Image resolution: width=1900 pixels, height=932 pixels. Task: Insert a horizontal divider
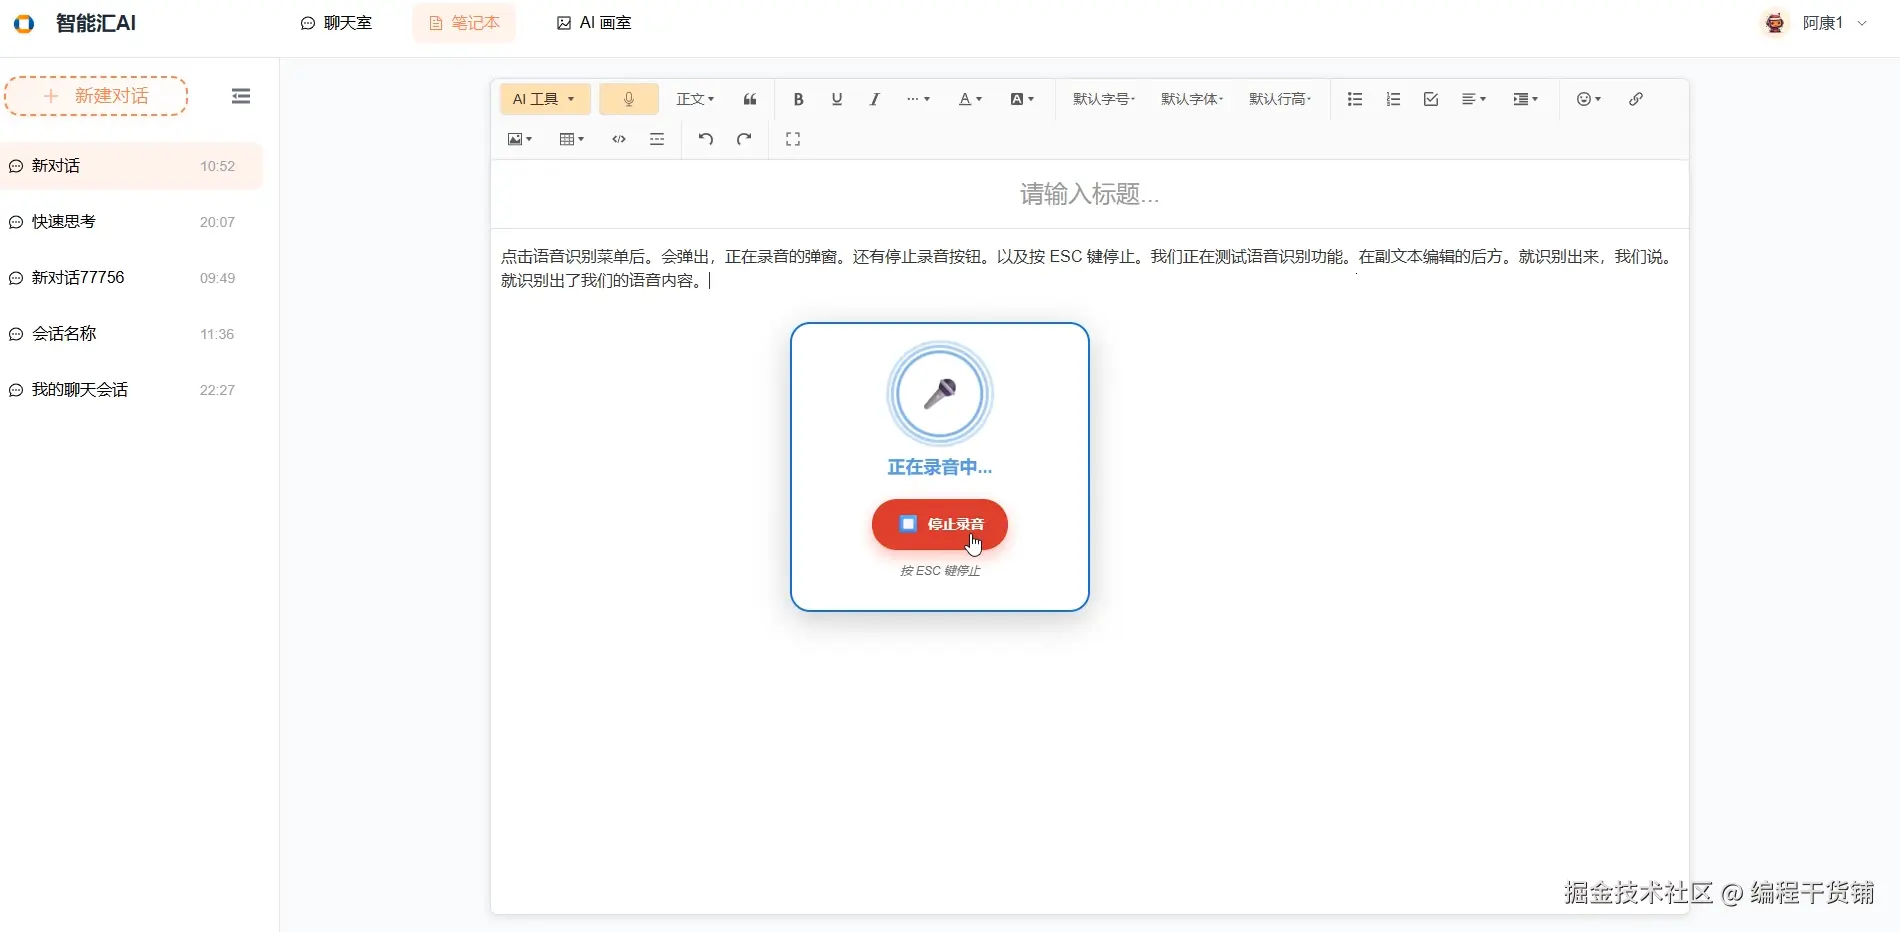657,139
